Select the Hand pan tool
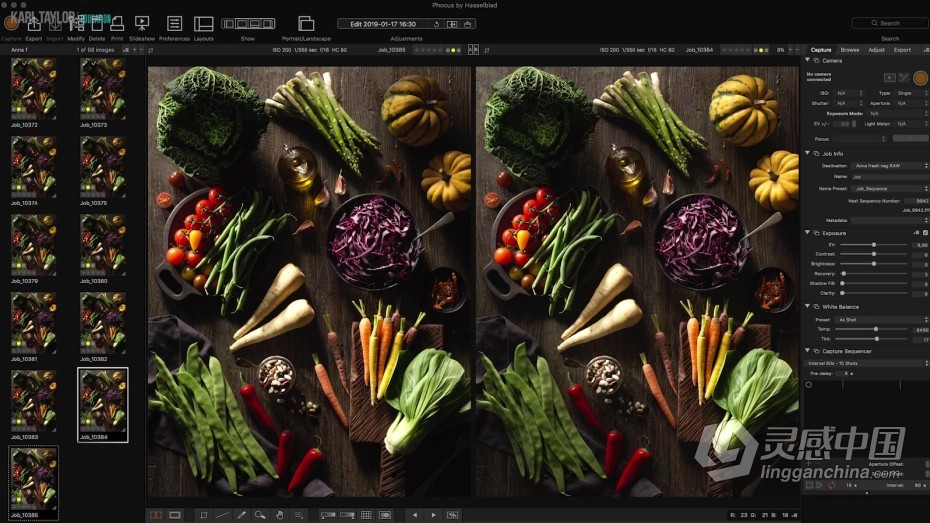 click(x=279, y=515)
